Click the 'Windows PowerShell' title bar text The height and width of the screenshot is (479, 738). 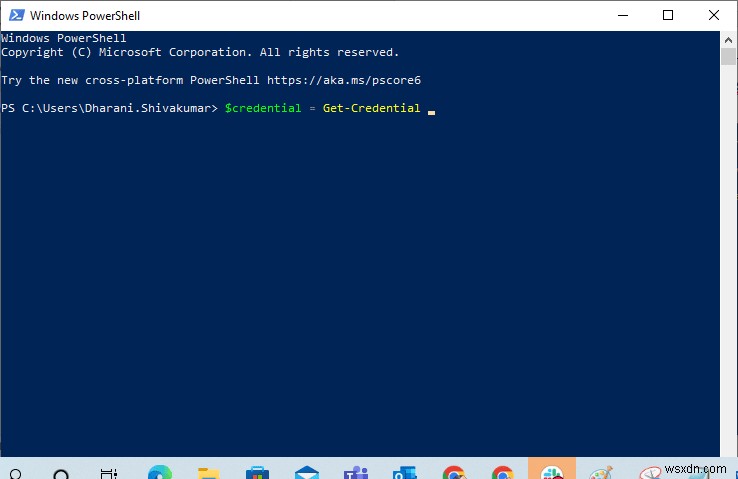85,16
